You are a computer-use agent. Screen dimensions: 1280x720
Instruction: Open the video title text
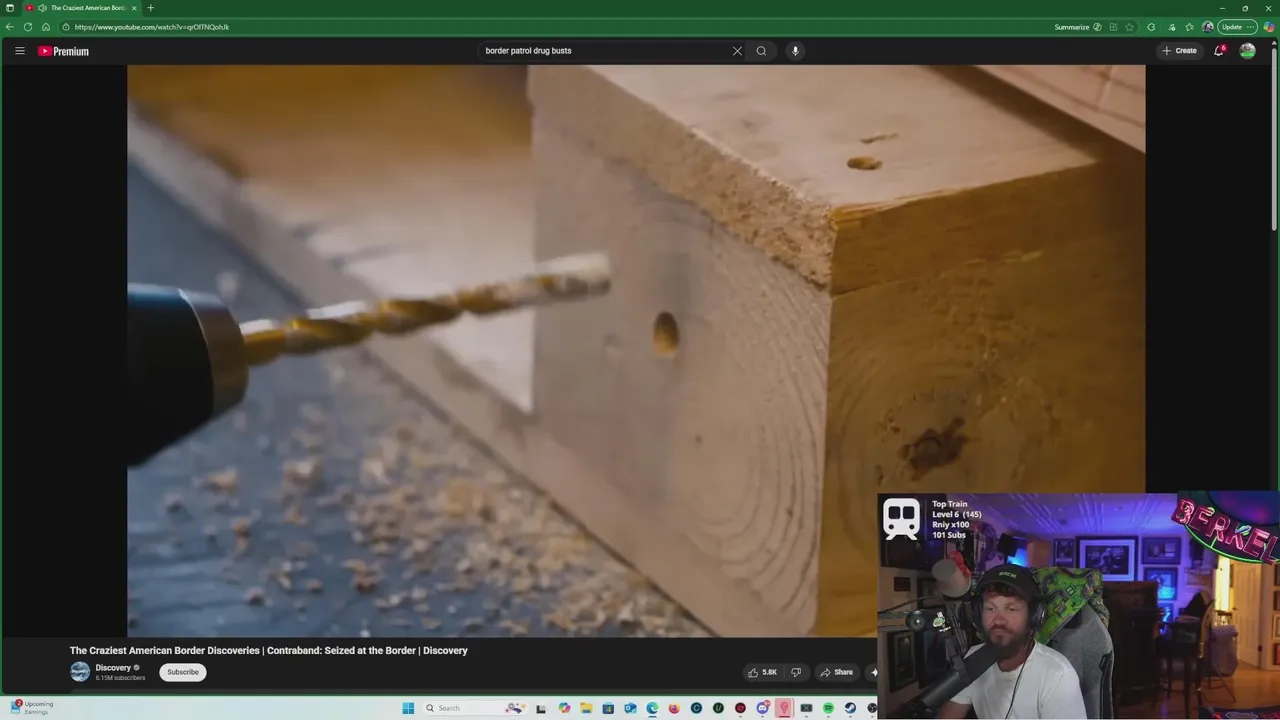tap(268, 650)
